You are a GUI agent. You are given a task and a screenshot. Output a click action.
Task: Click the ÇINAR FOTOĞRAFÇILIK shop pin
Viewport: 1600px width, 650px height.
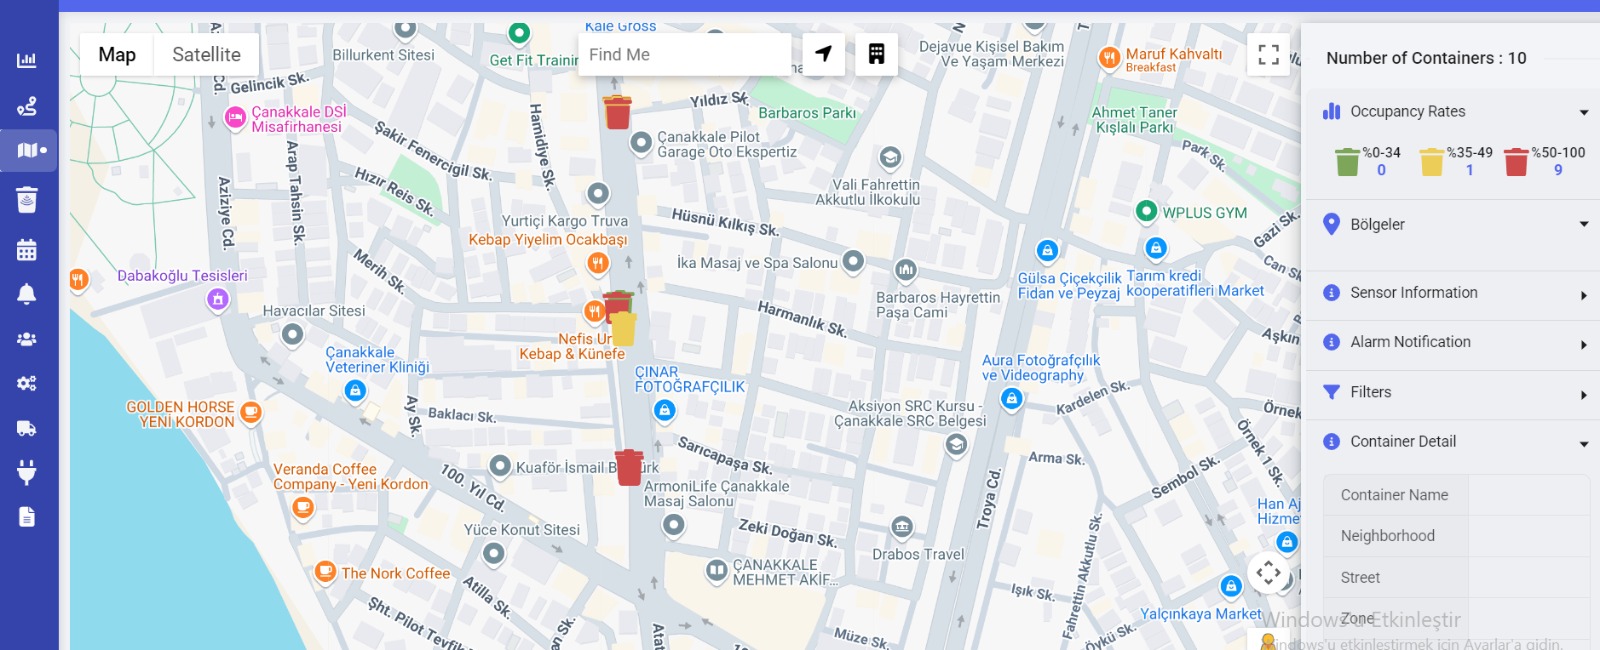pos(665,410)
